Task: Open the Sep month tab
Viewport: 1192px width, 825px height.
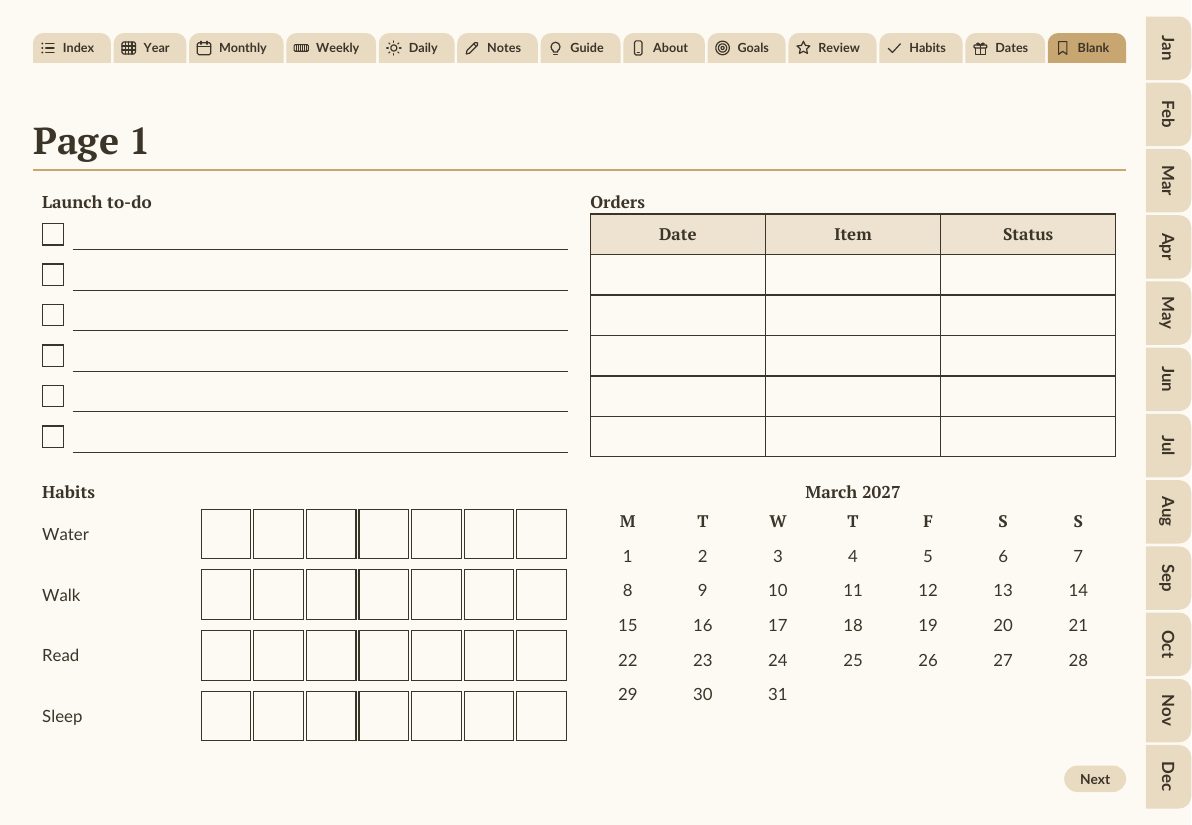Action: click(x=1168, y=578)
